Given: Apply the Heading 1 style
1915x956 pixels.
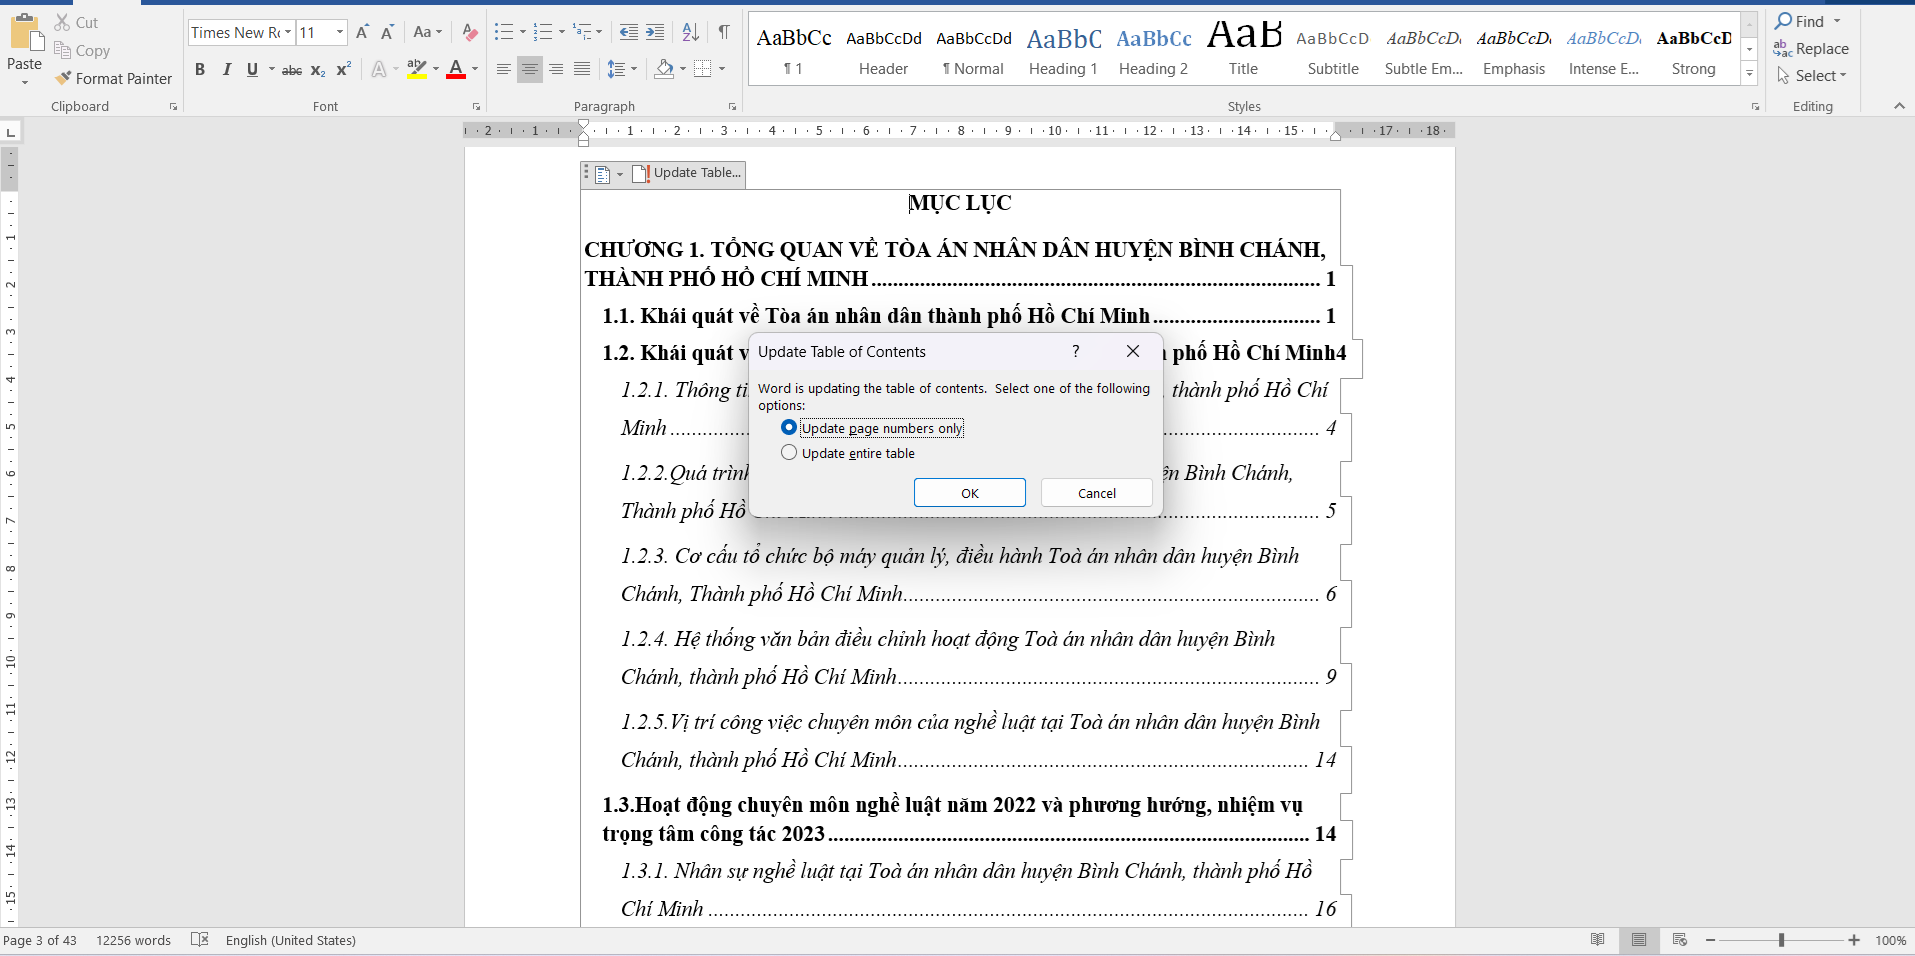Looking at the screenshot, I should [x=1063, y=50].
